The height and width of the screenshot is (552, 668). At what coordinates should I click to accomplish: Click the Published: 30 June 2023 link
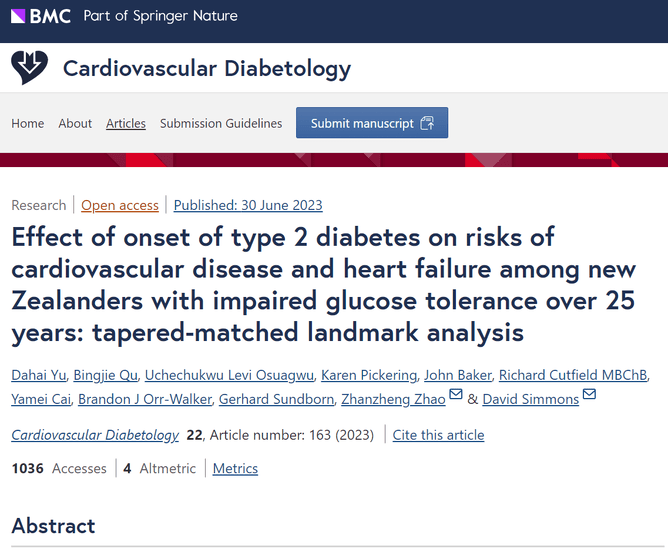point(248,205)
